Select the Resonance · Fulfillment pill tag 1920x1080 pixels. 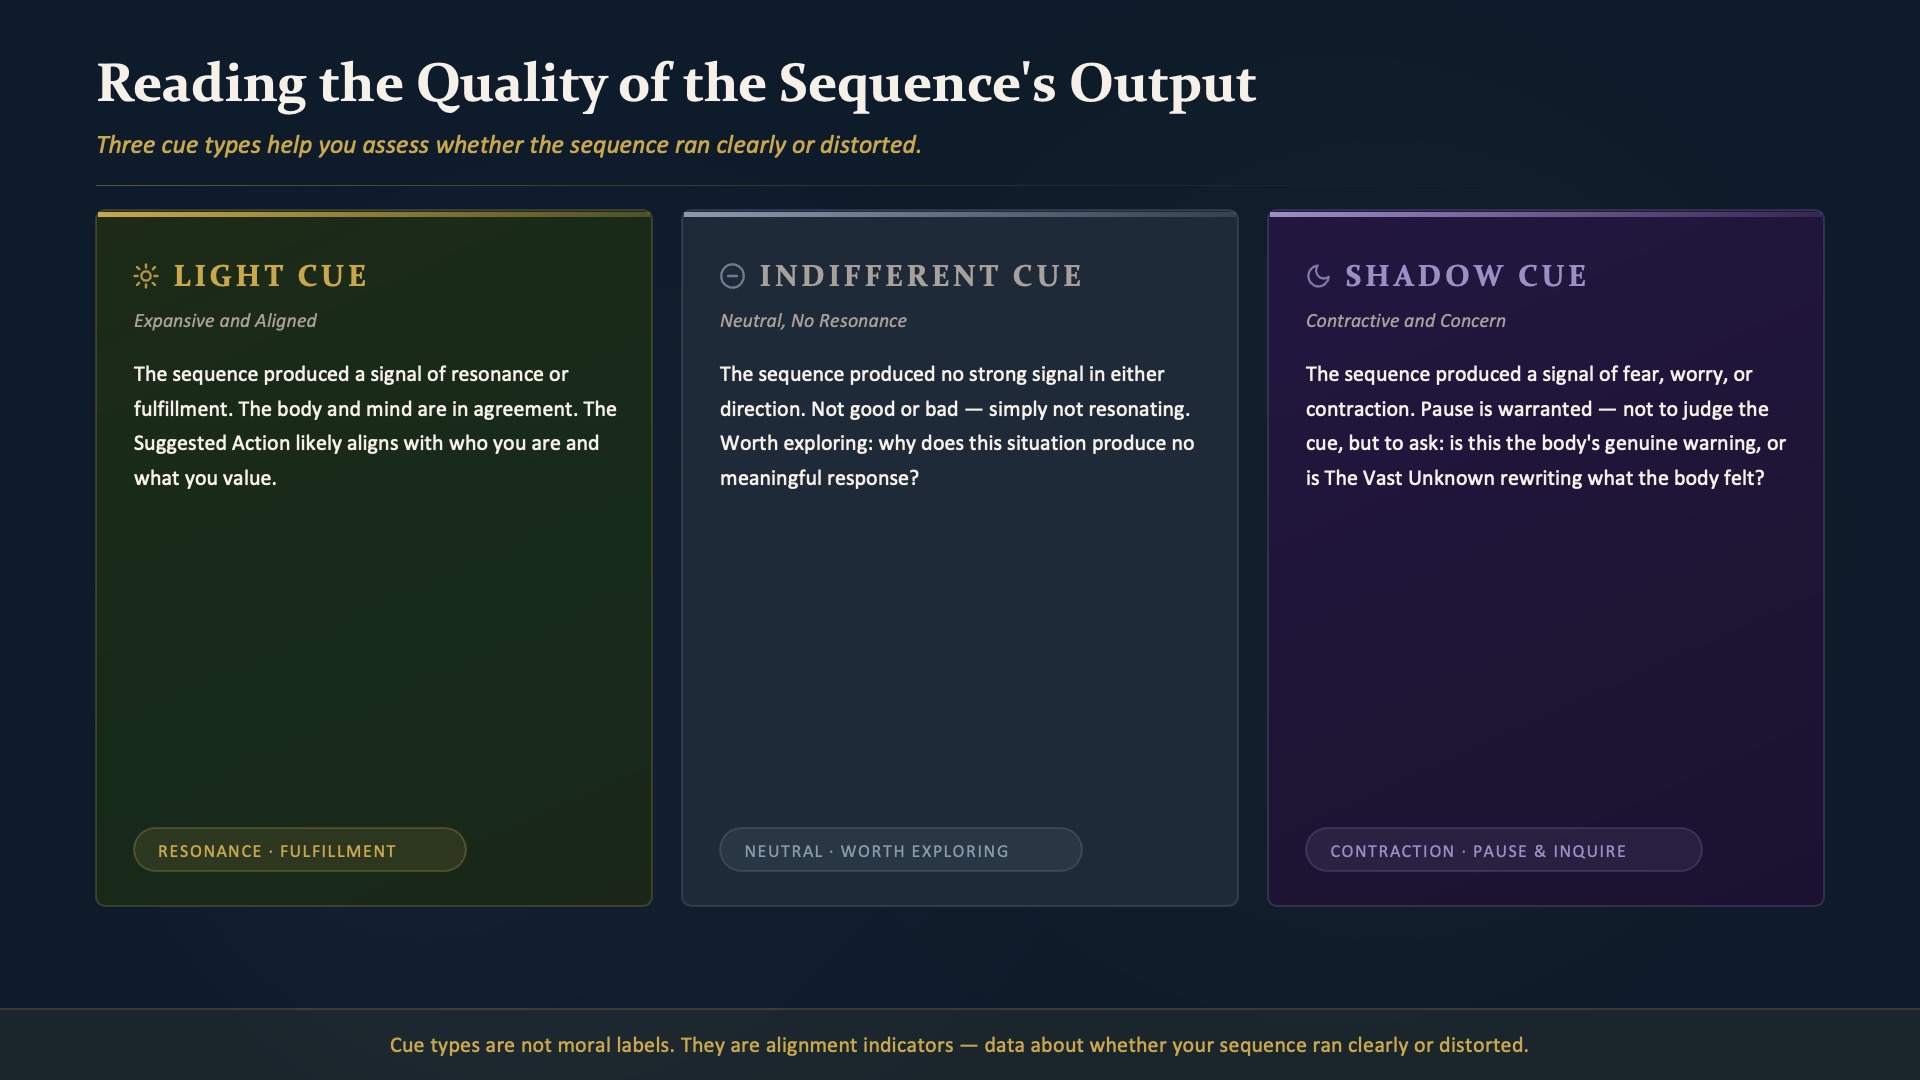click(x=300, y=850)
